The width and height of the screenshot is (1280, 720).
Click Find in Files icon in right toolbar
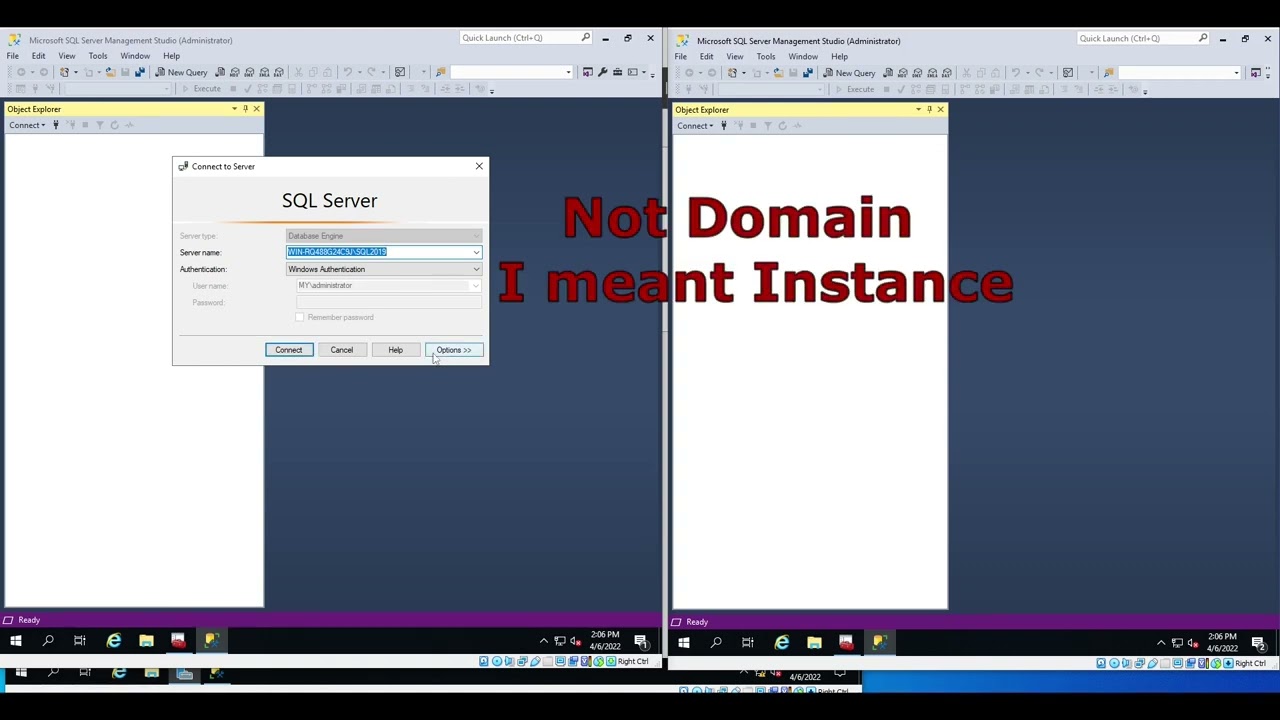1108,73
